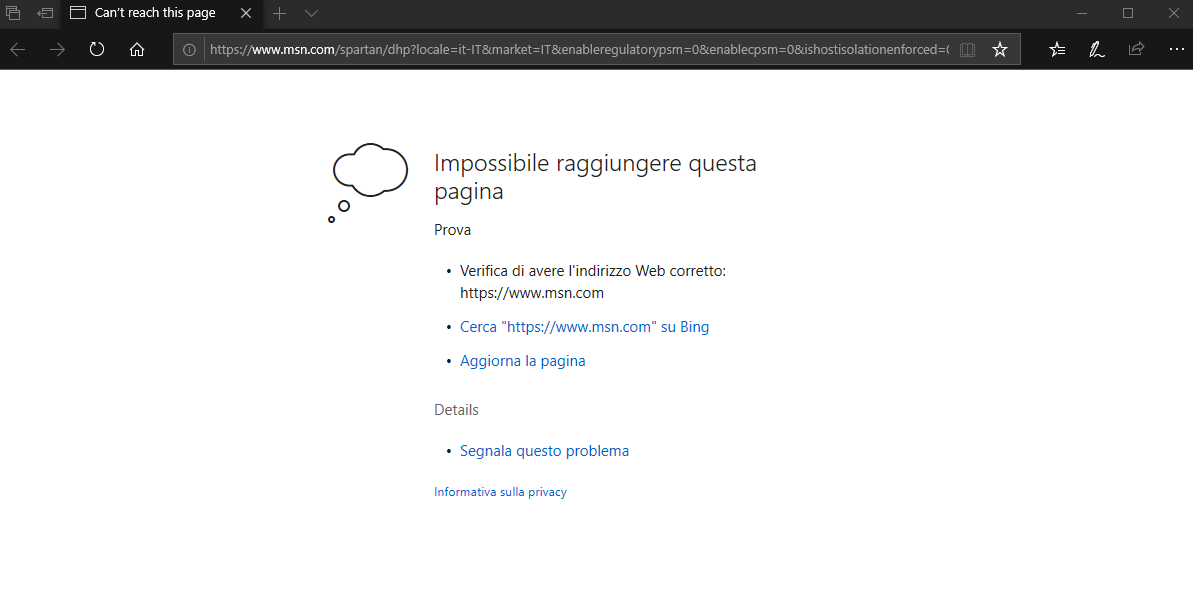1193x605 pixels.
Task: Expand the tab previews chevron
Action: (311, 13)
